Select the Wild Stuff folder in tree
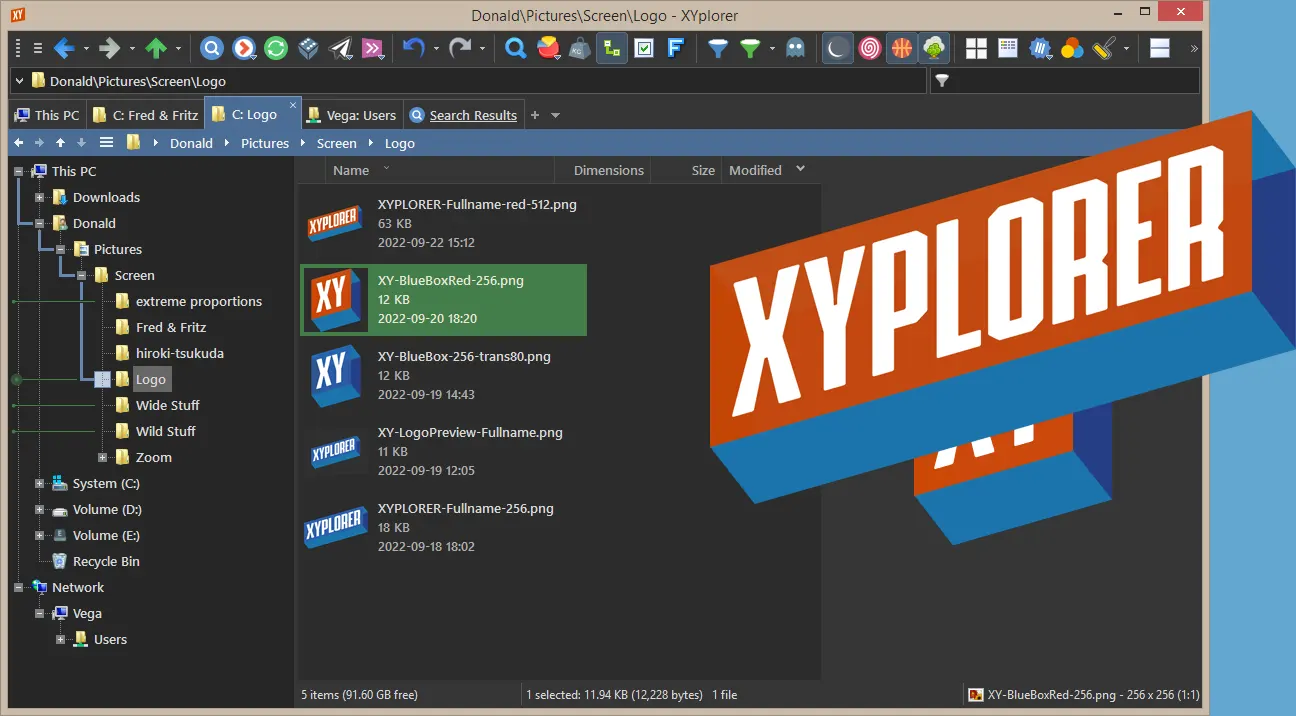 tap(165, 431)
